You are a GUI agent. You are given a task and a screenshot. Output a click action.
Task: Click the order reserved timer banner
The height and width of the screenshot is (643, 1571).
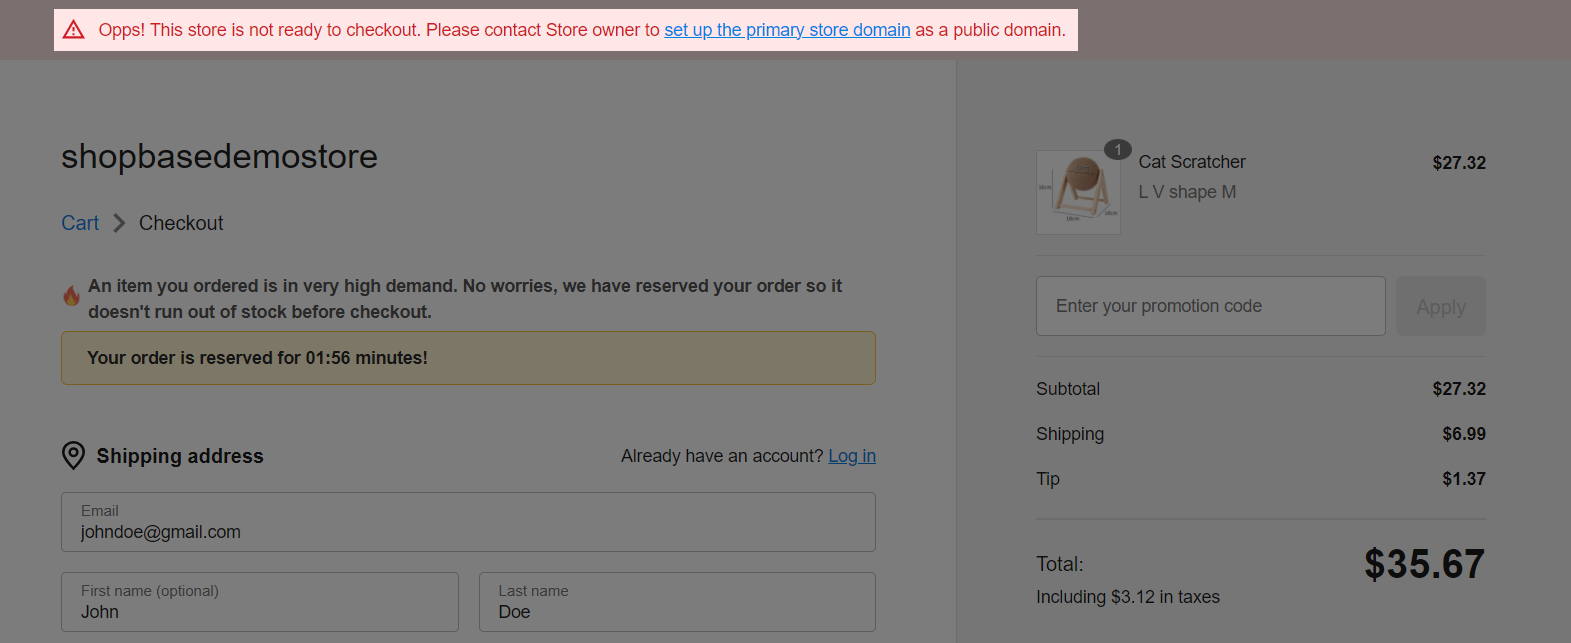pyautogui.click(x=468, y=358)
